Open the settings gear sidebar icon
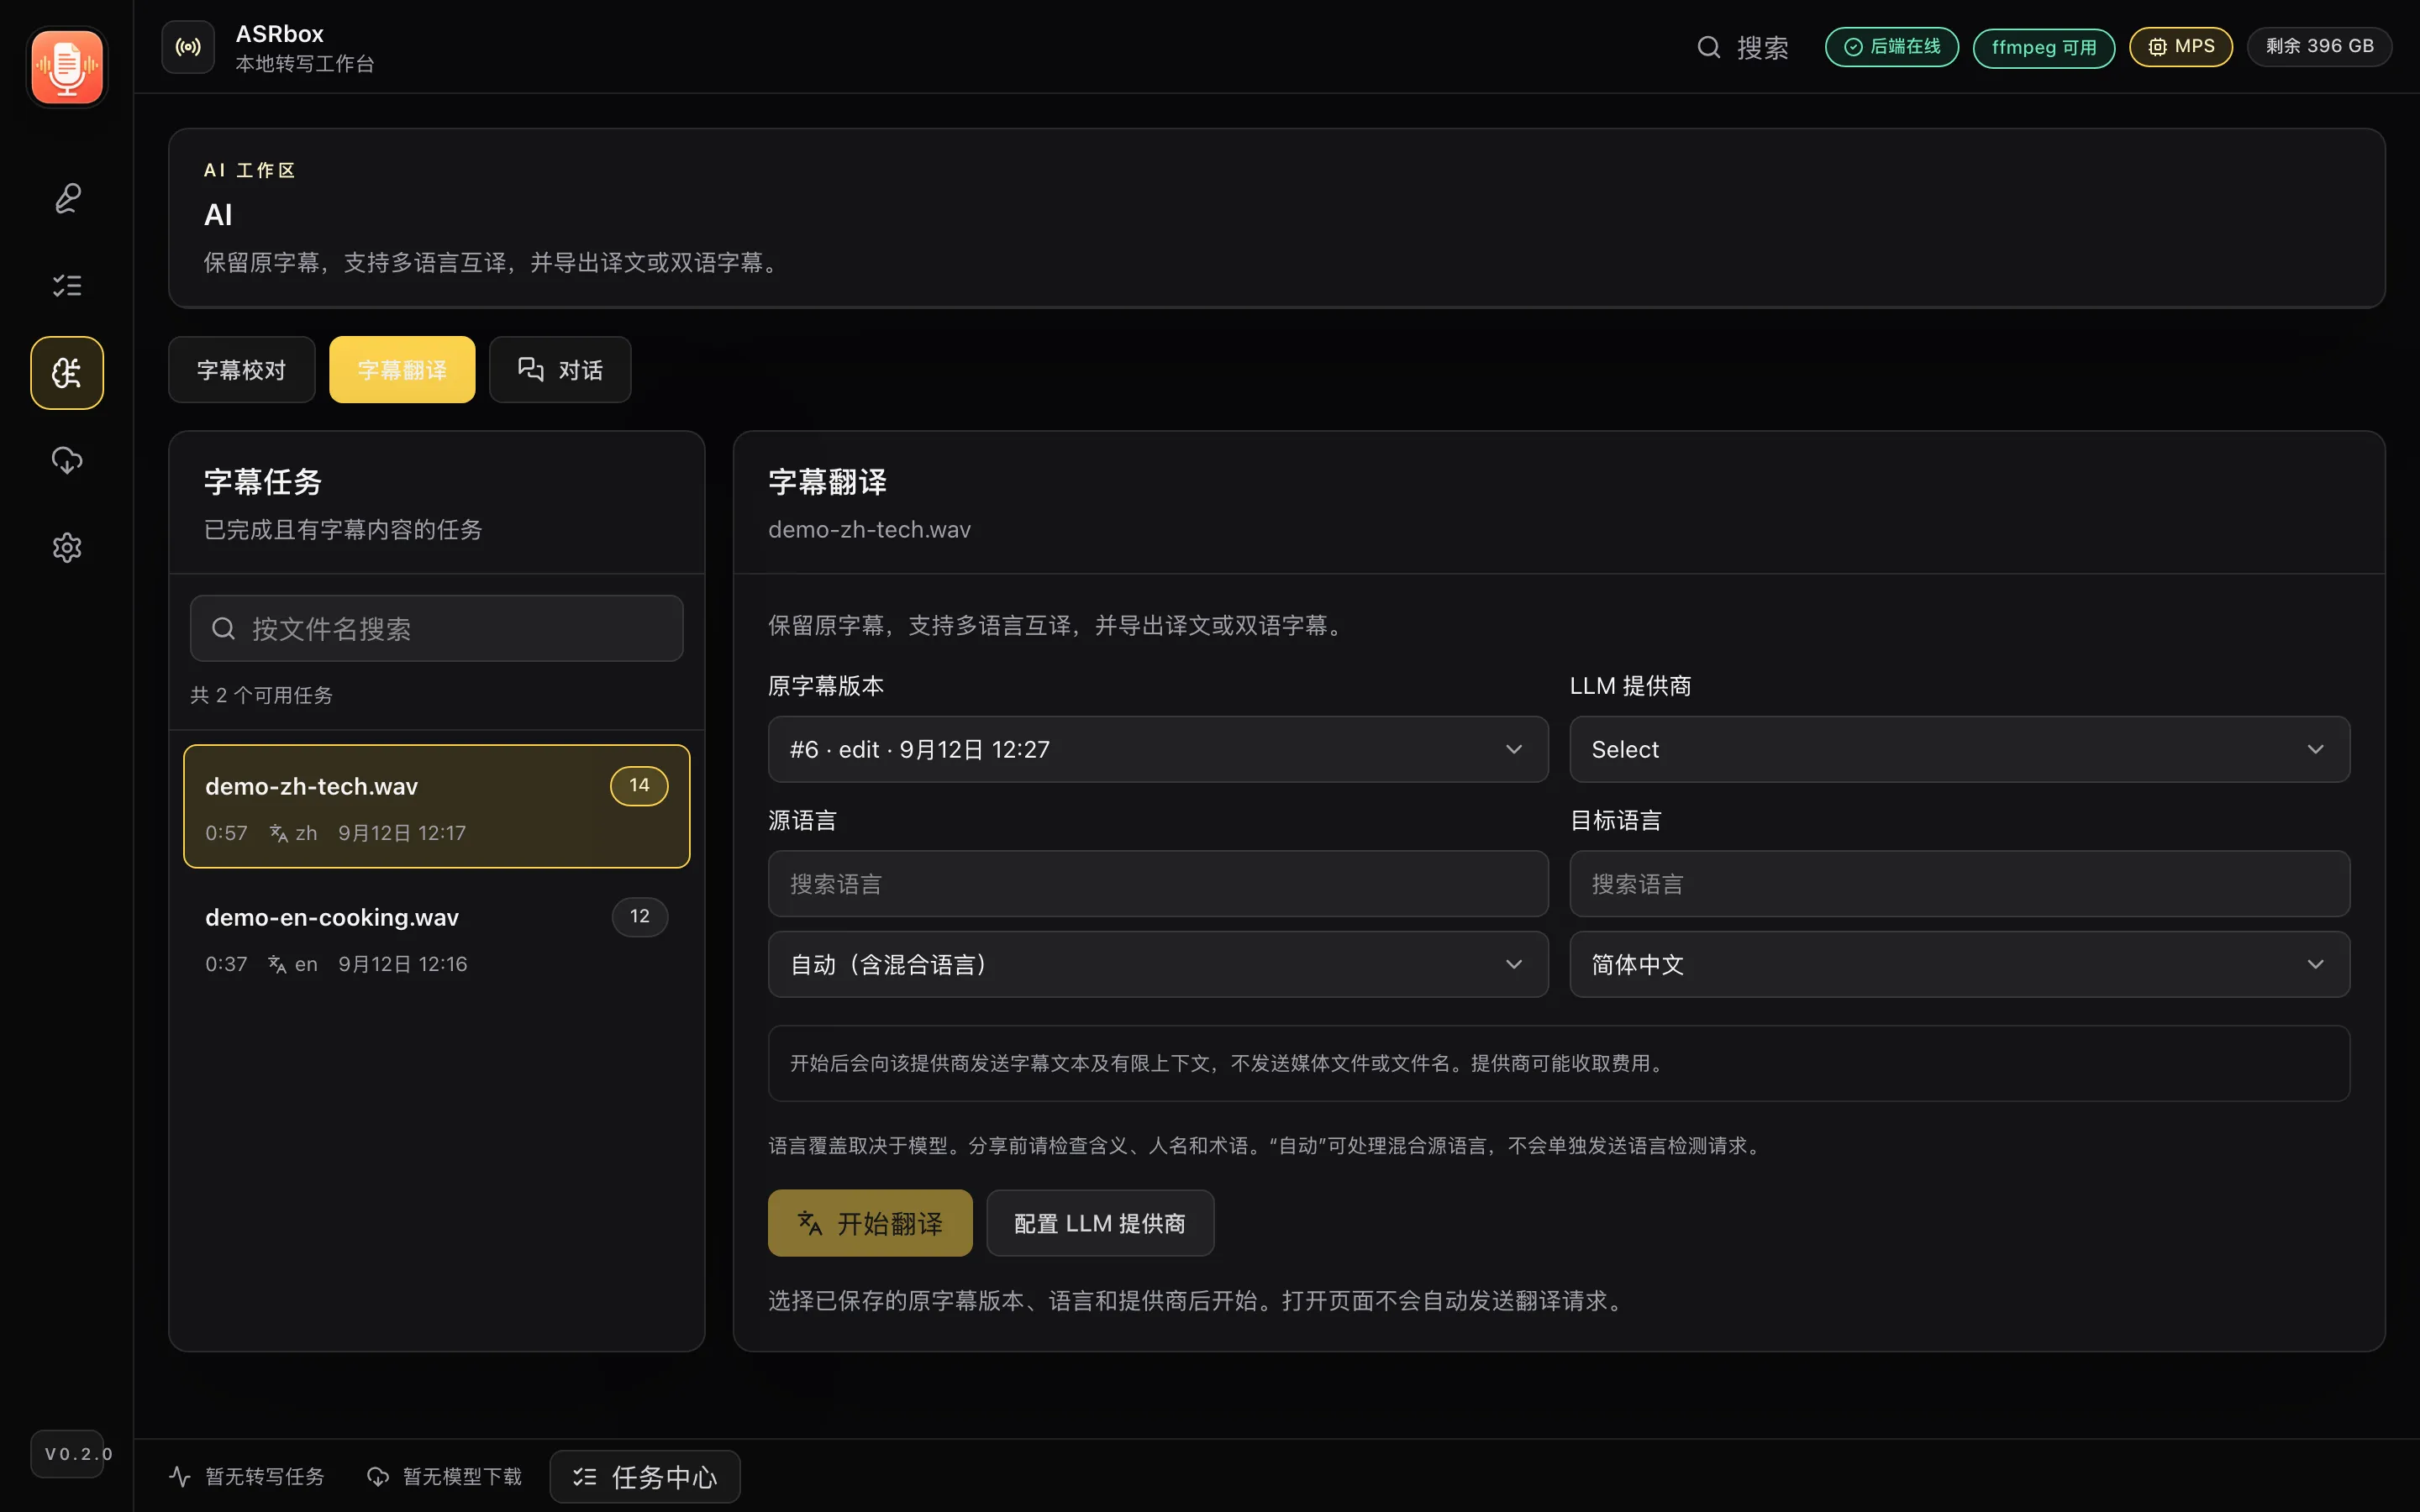Image resolution: width=2420 pixels, height=1512 pixels. (67, 547)
